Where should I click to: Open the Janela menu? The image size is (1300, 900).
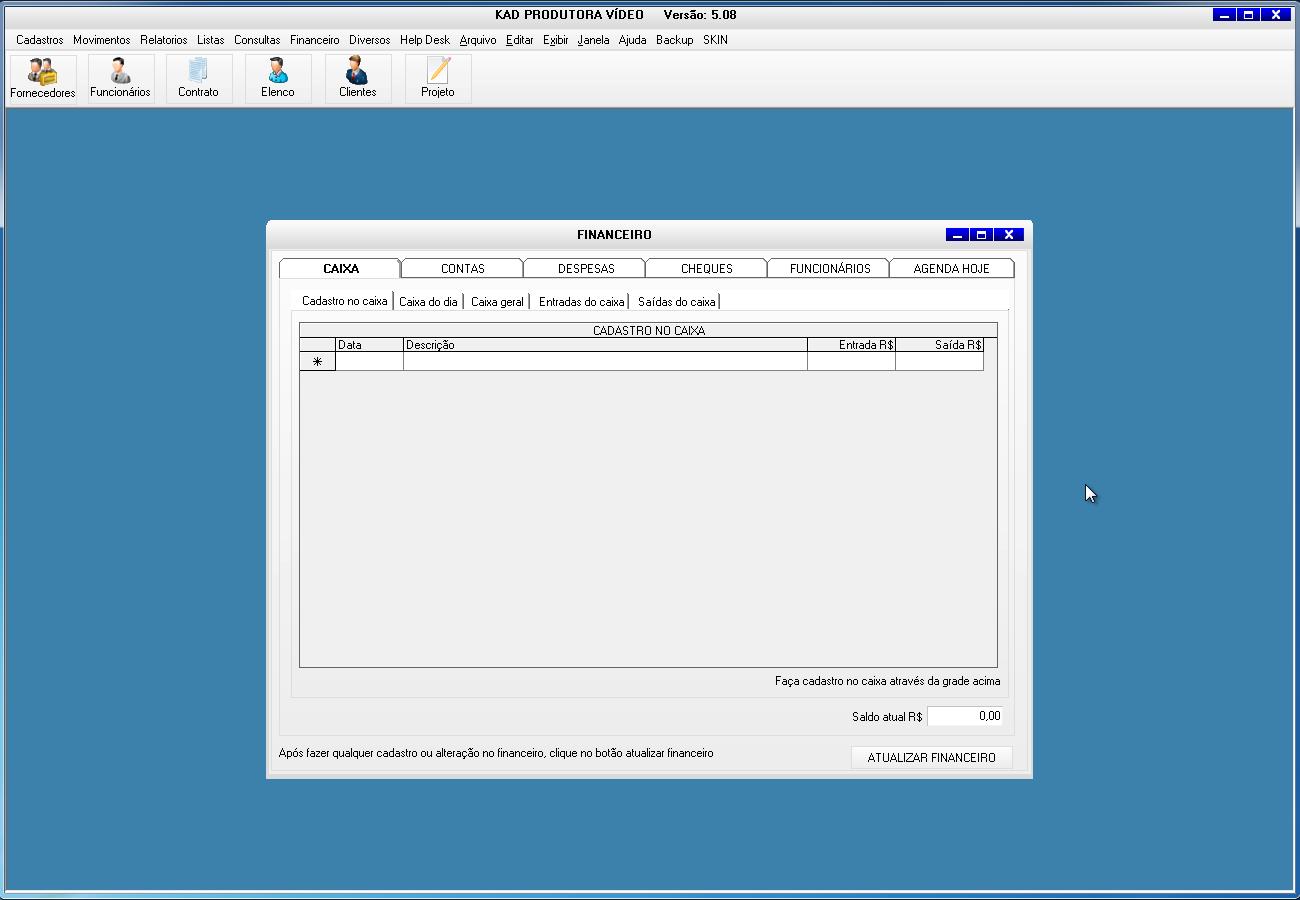[x=593, y=40]
